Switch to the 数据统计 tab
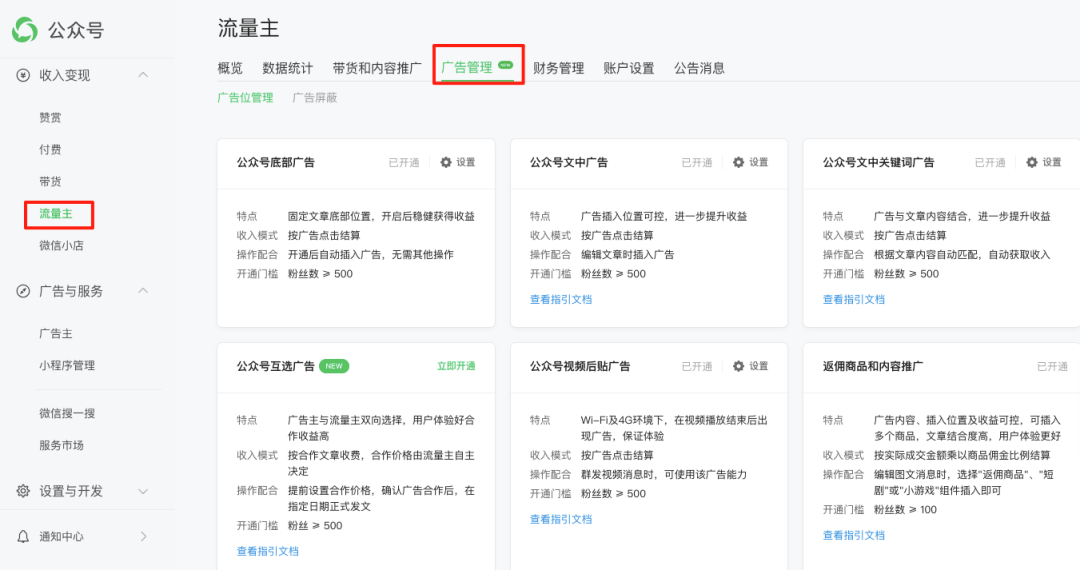 (287, 68)
